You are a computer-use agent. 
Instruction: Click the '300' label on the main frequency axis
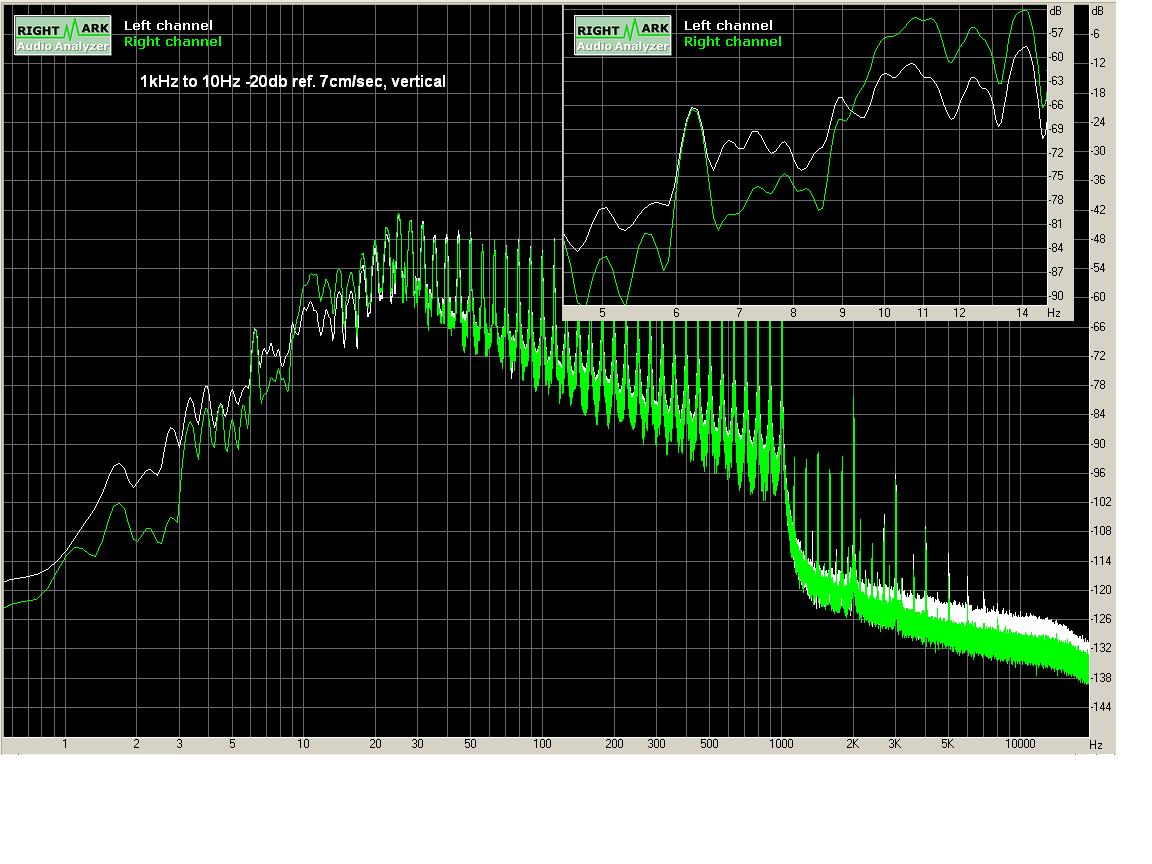pyautogui.click(x=656, y=744)
